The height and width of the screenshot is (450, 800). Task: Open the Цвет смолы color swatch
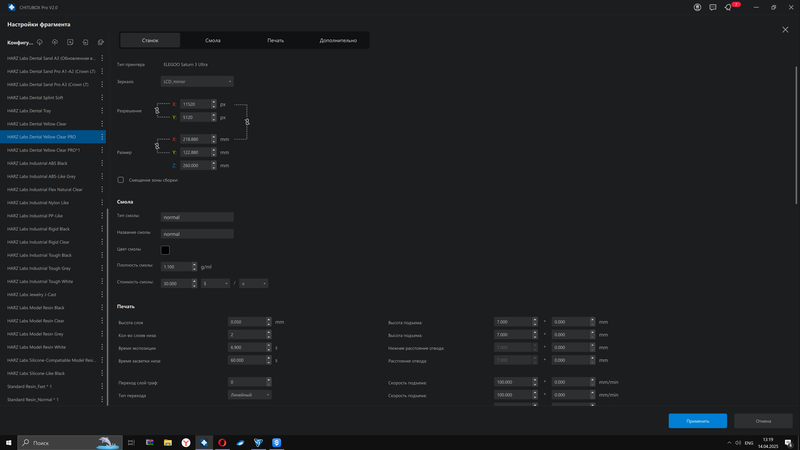click(165, 250)
